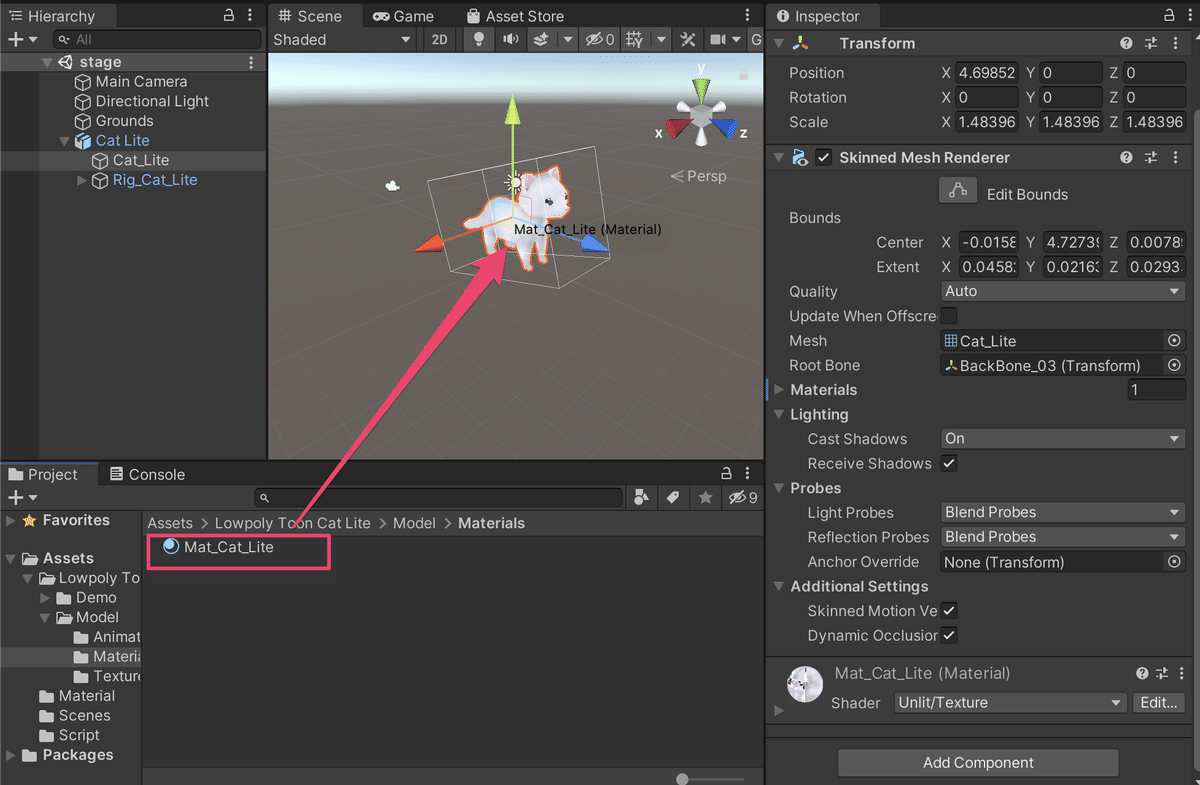Toggle hidden objects visibility counter in Scene
Image resolution: width=1200 pixels, height=785 pixels.
point(600,40)
